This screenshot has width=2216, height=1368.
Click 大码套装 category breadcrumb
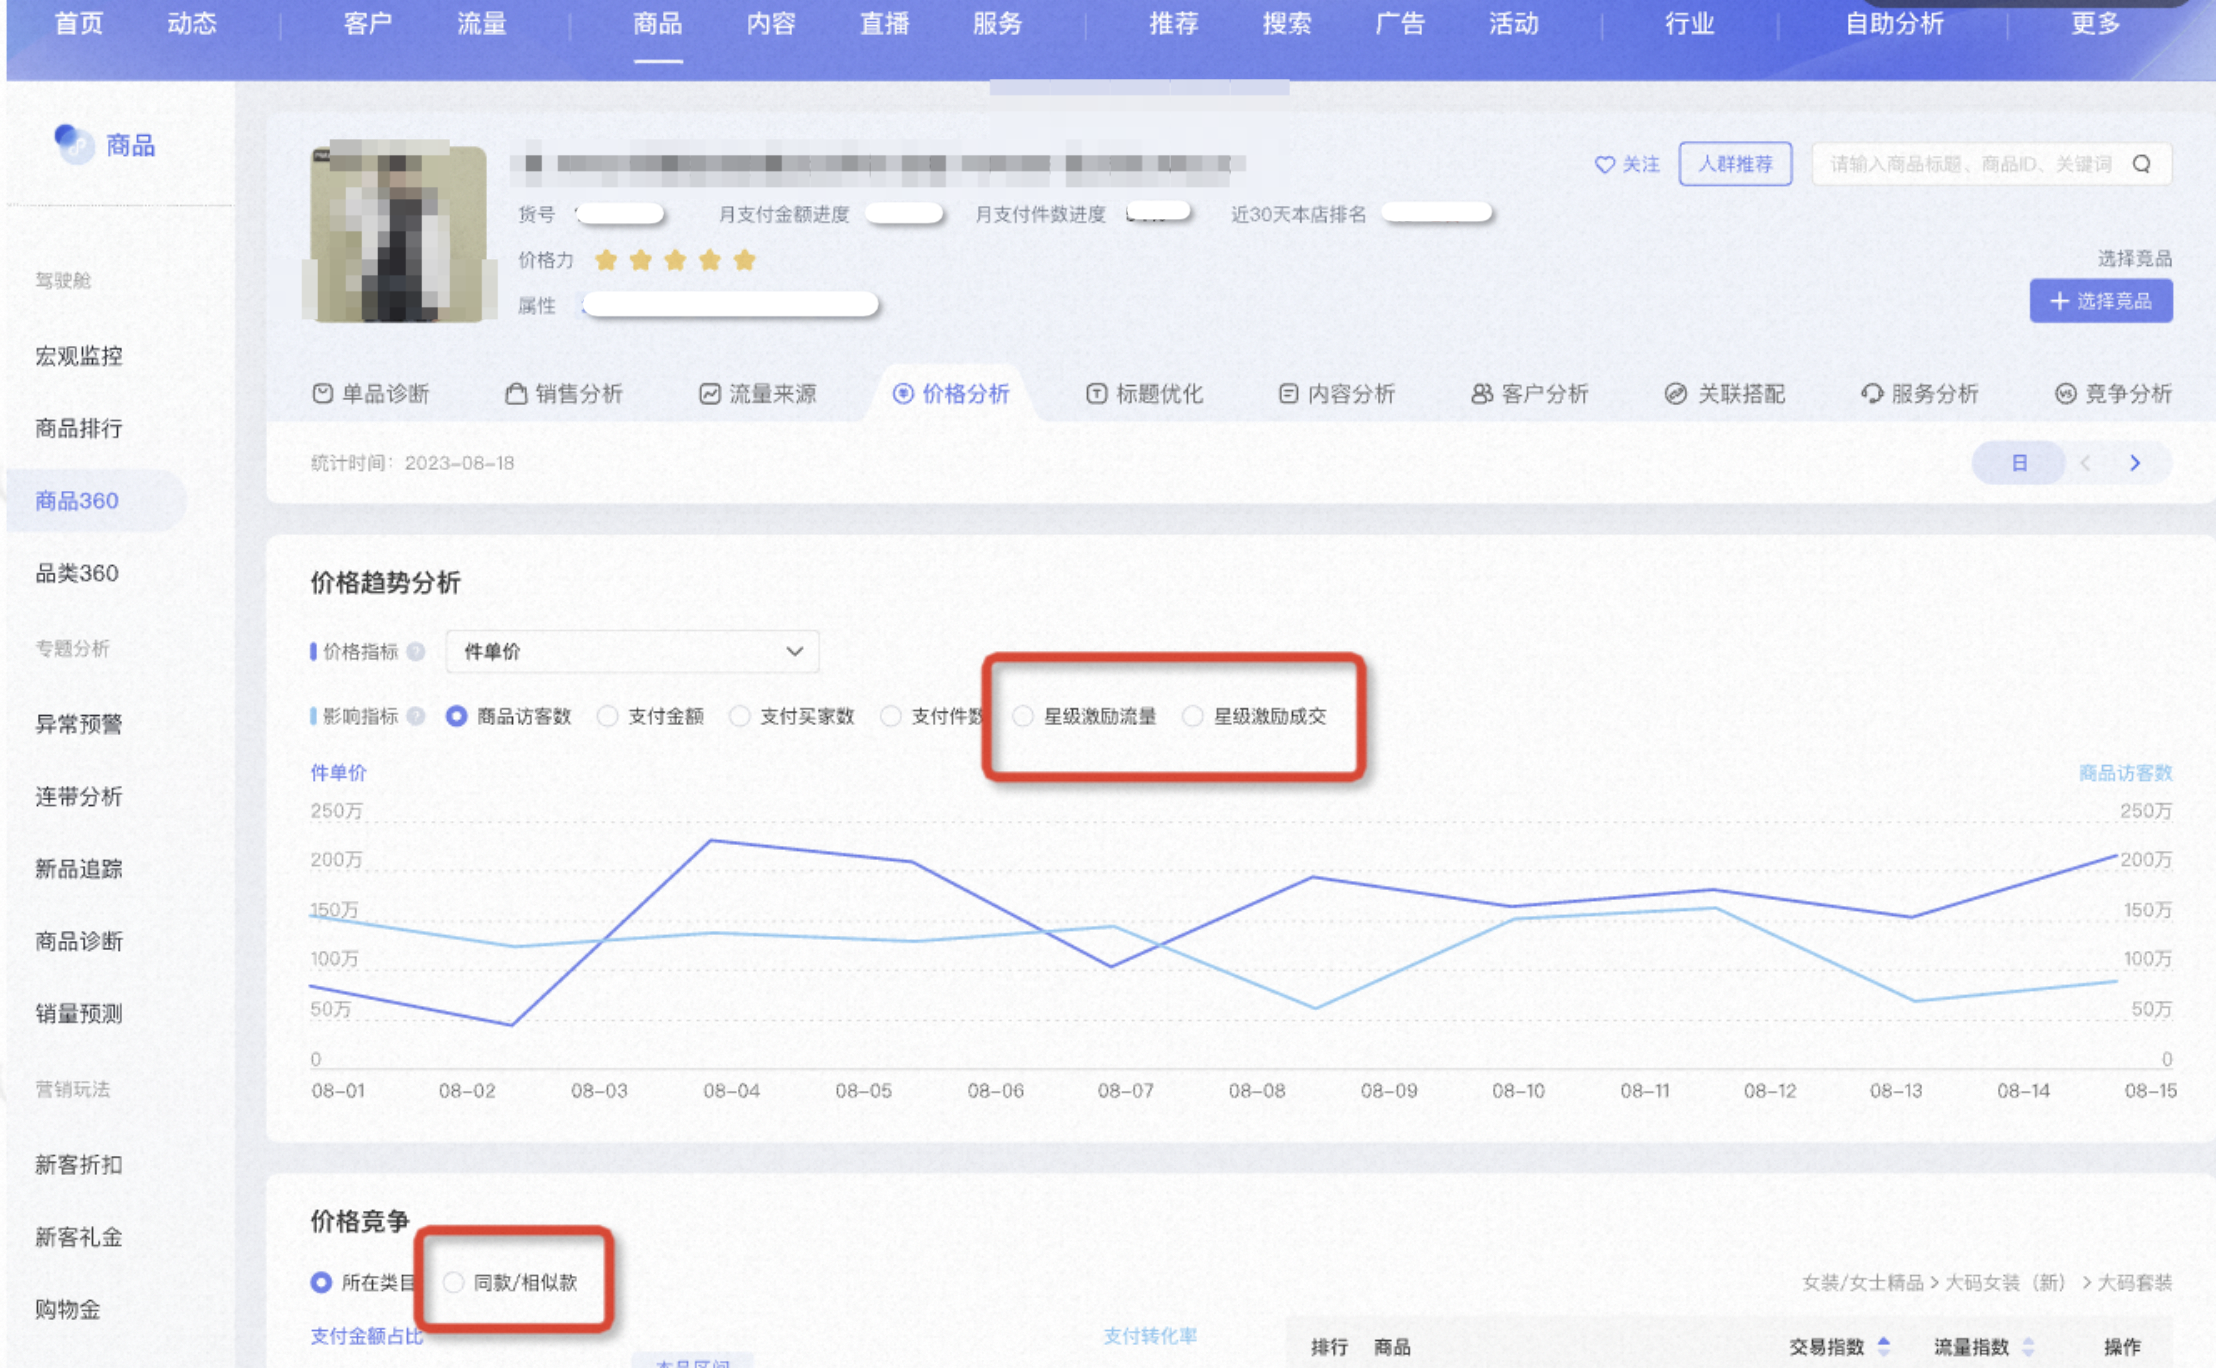coord(2134,1282)
